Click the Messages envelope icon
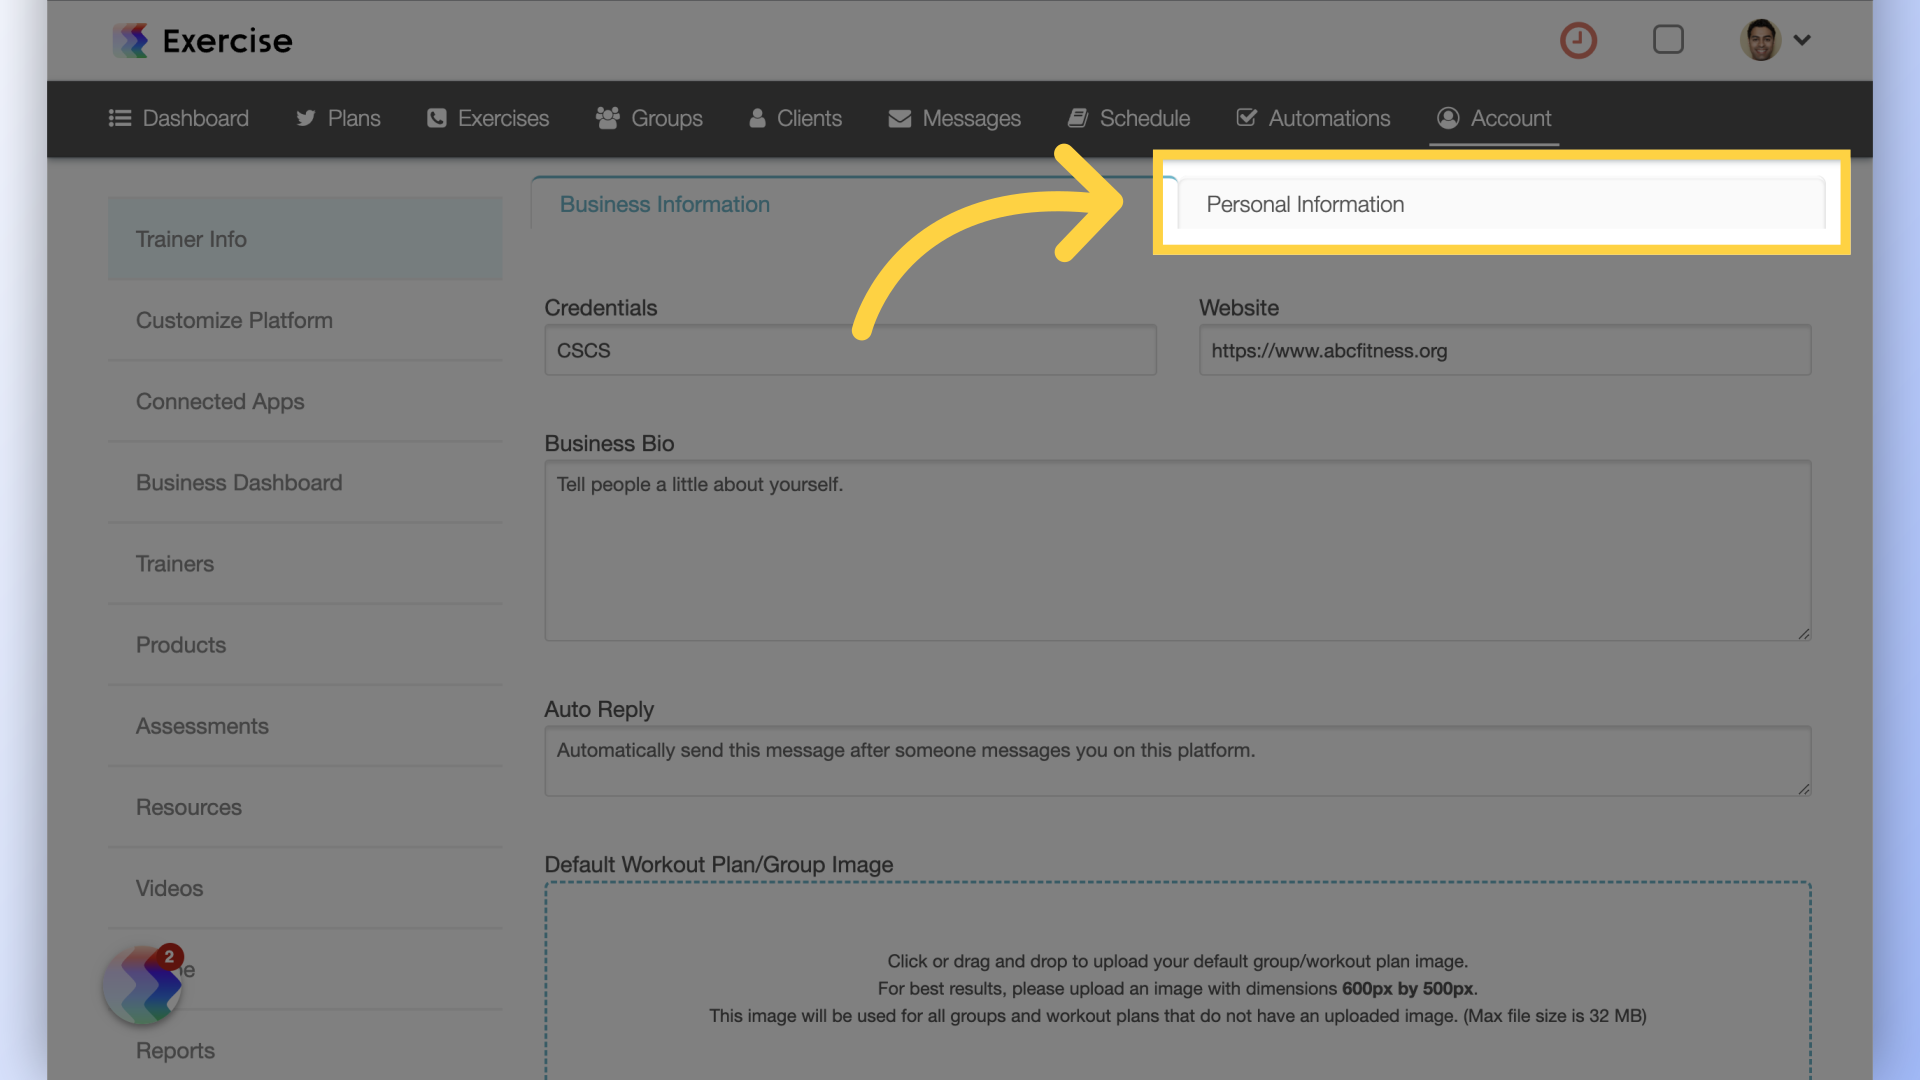 (900, 118)
